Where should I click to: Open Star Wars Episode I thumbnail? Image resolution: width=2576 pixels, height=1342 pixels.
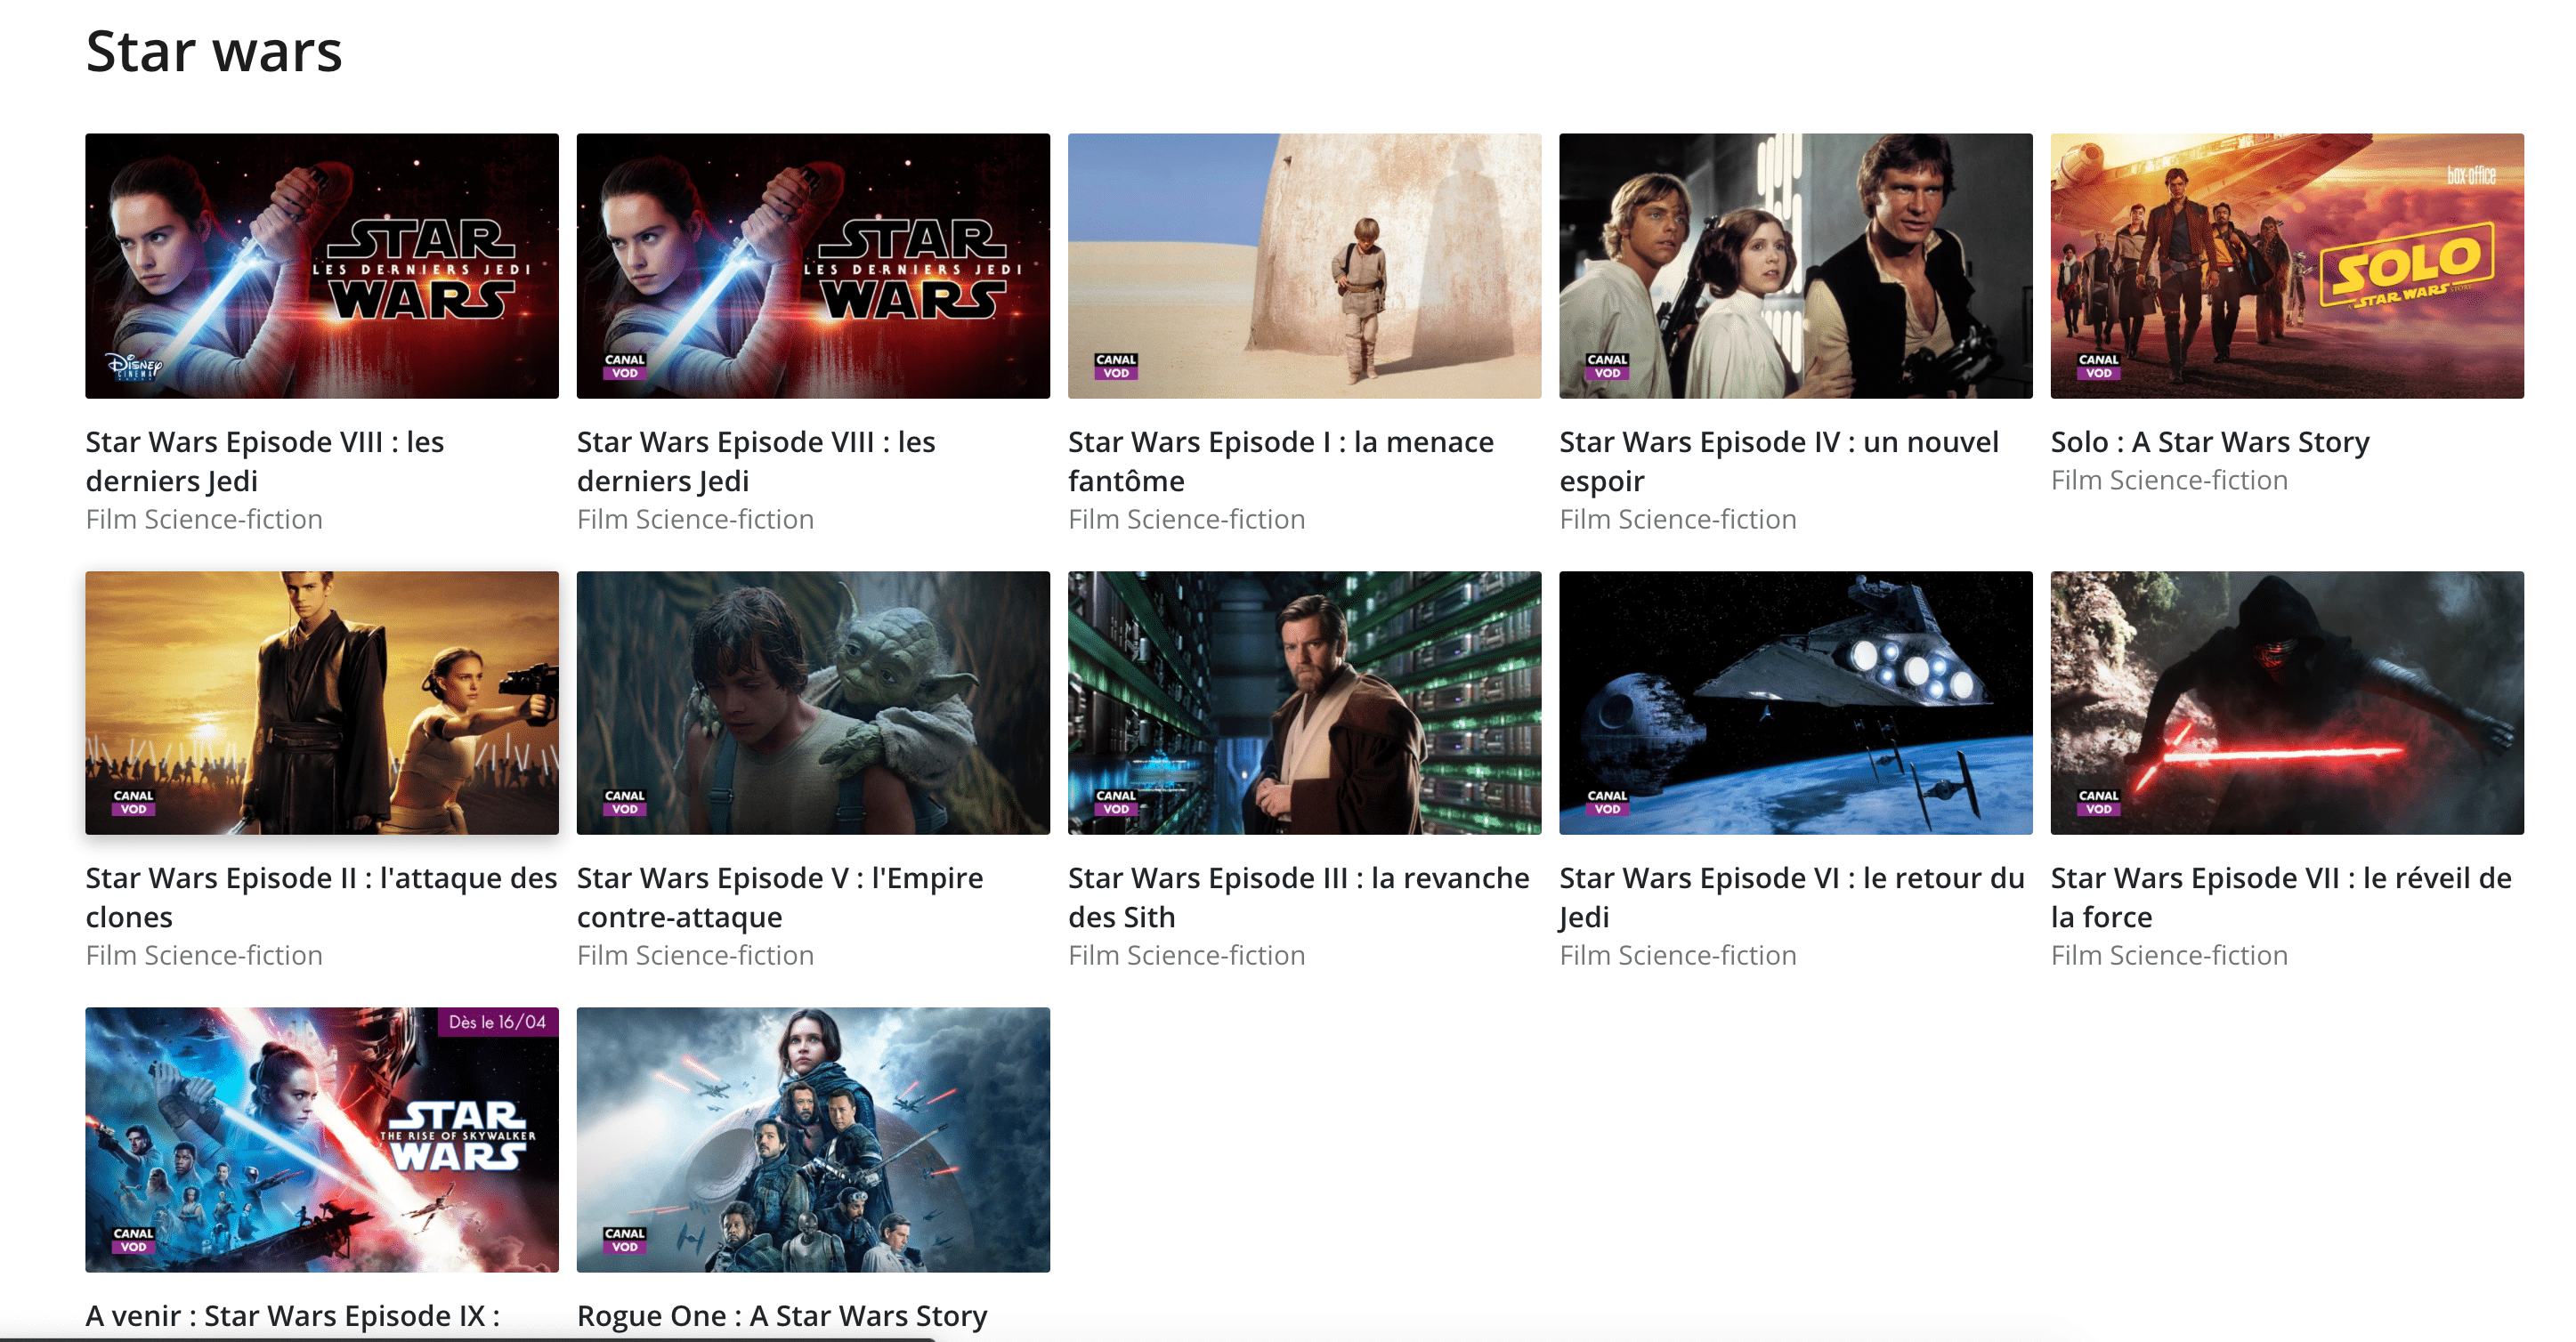click(1304, 266)
